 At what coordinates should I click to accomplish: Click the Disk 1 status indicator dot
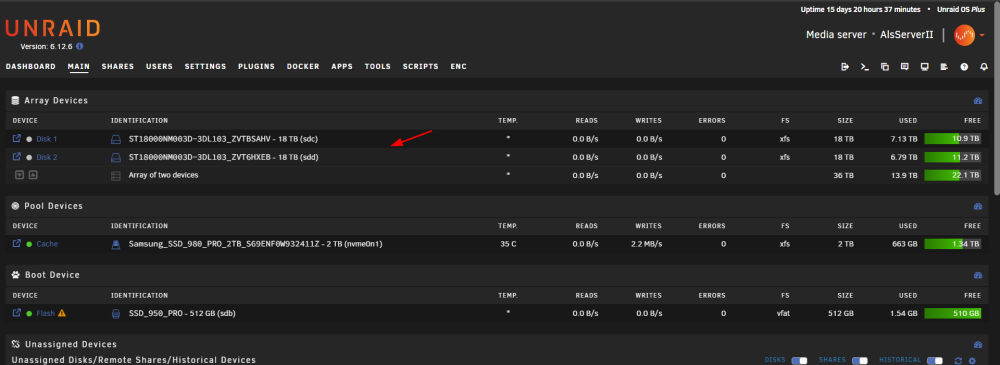(x=29, y=139)
